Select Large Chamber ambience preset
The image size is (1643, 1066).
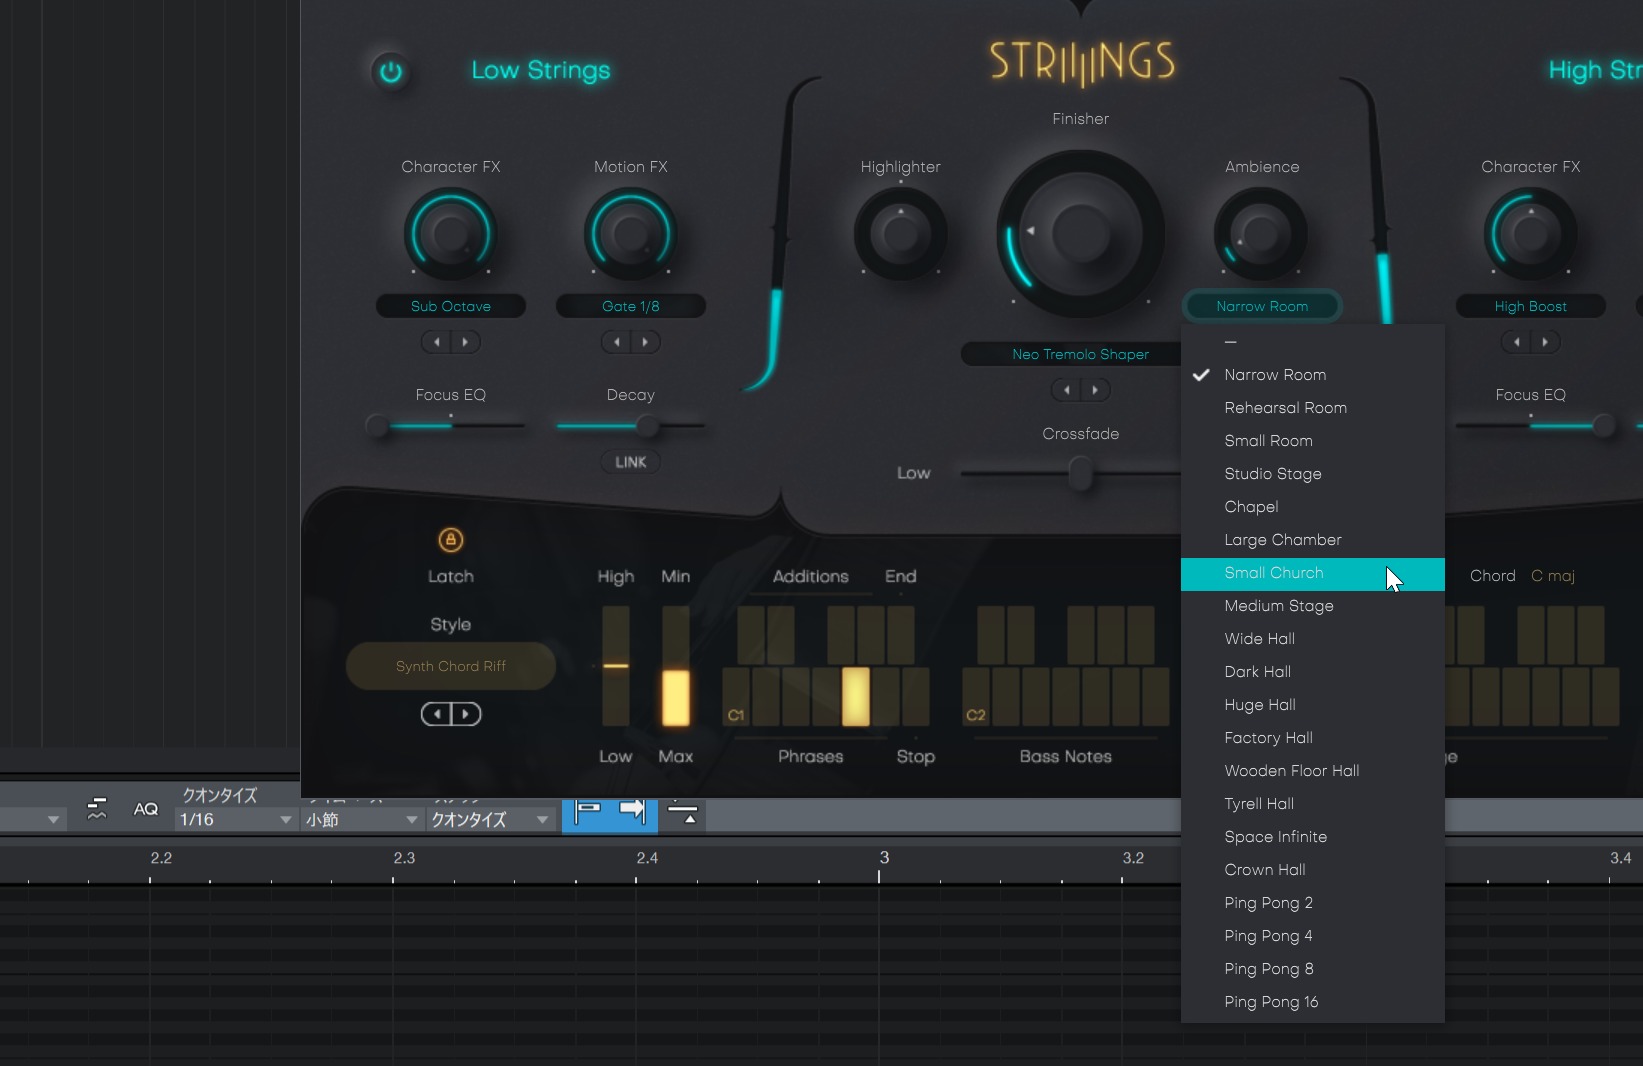point(1313,540)
